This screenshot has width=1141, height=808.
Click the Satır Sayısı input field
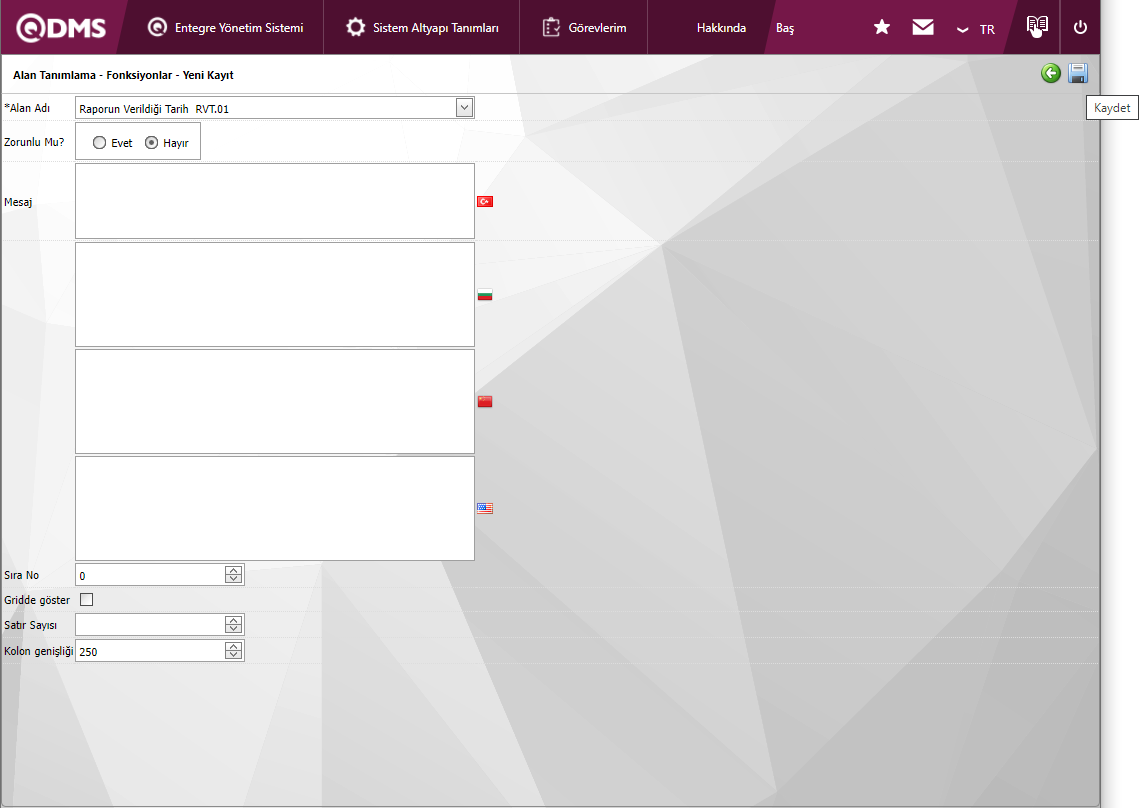150,625
